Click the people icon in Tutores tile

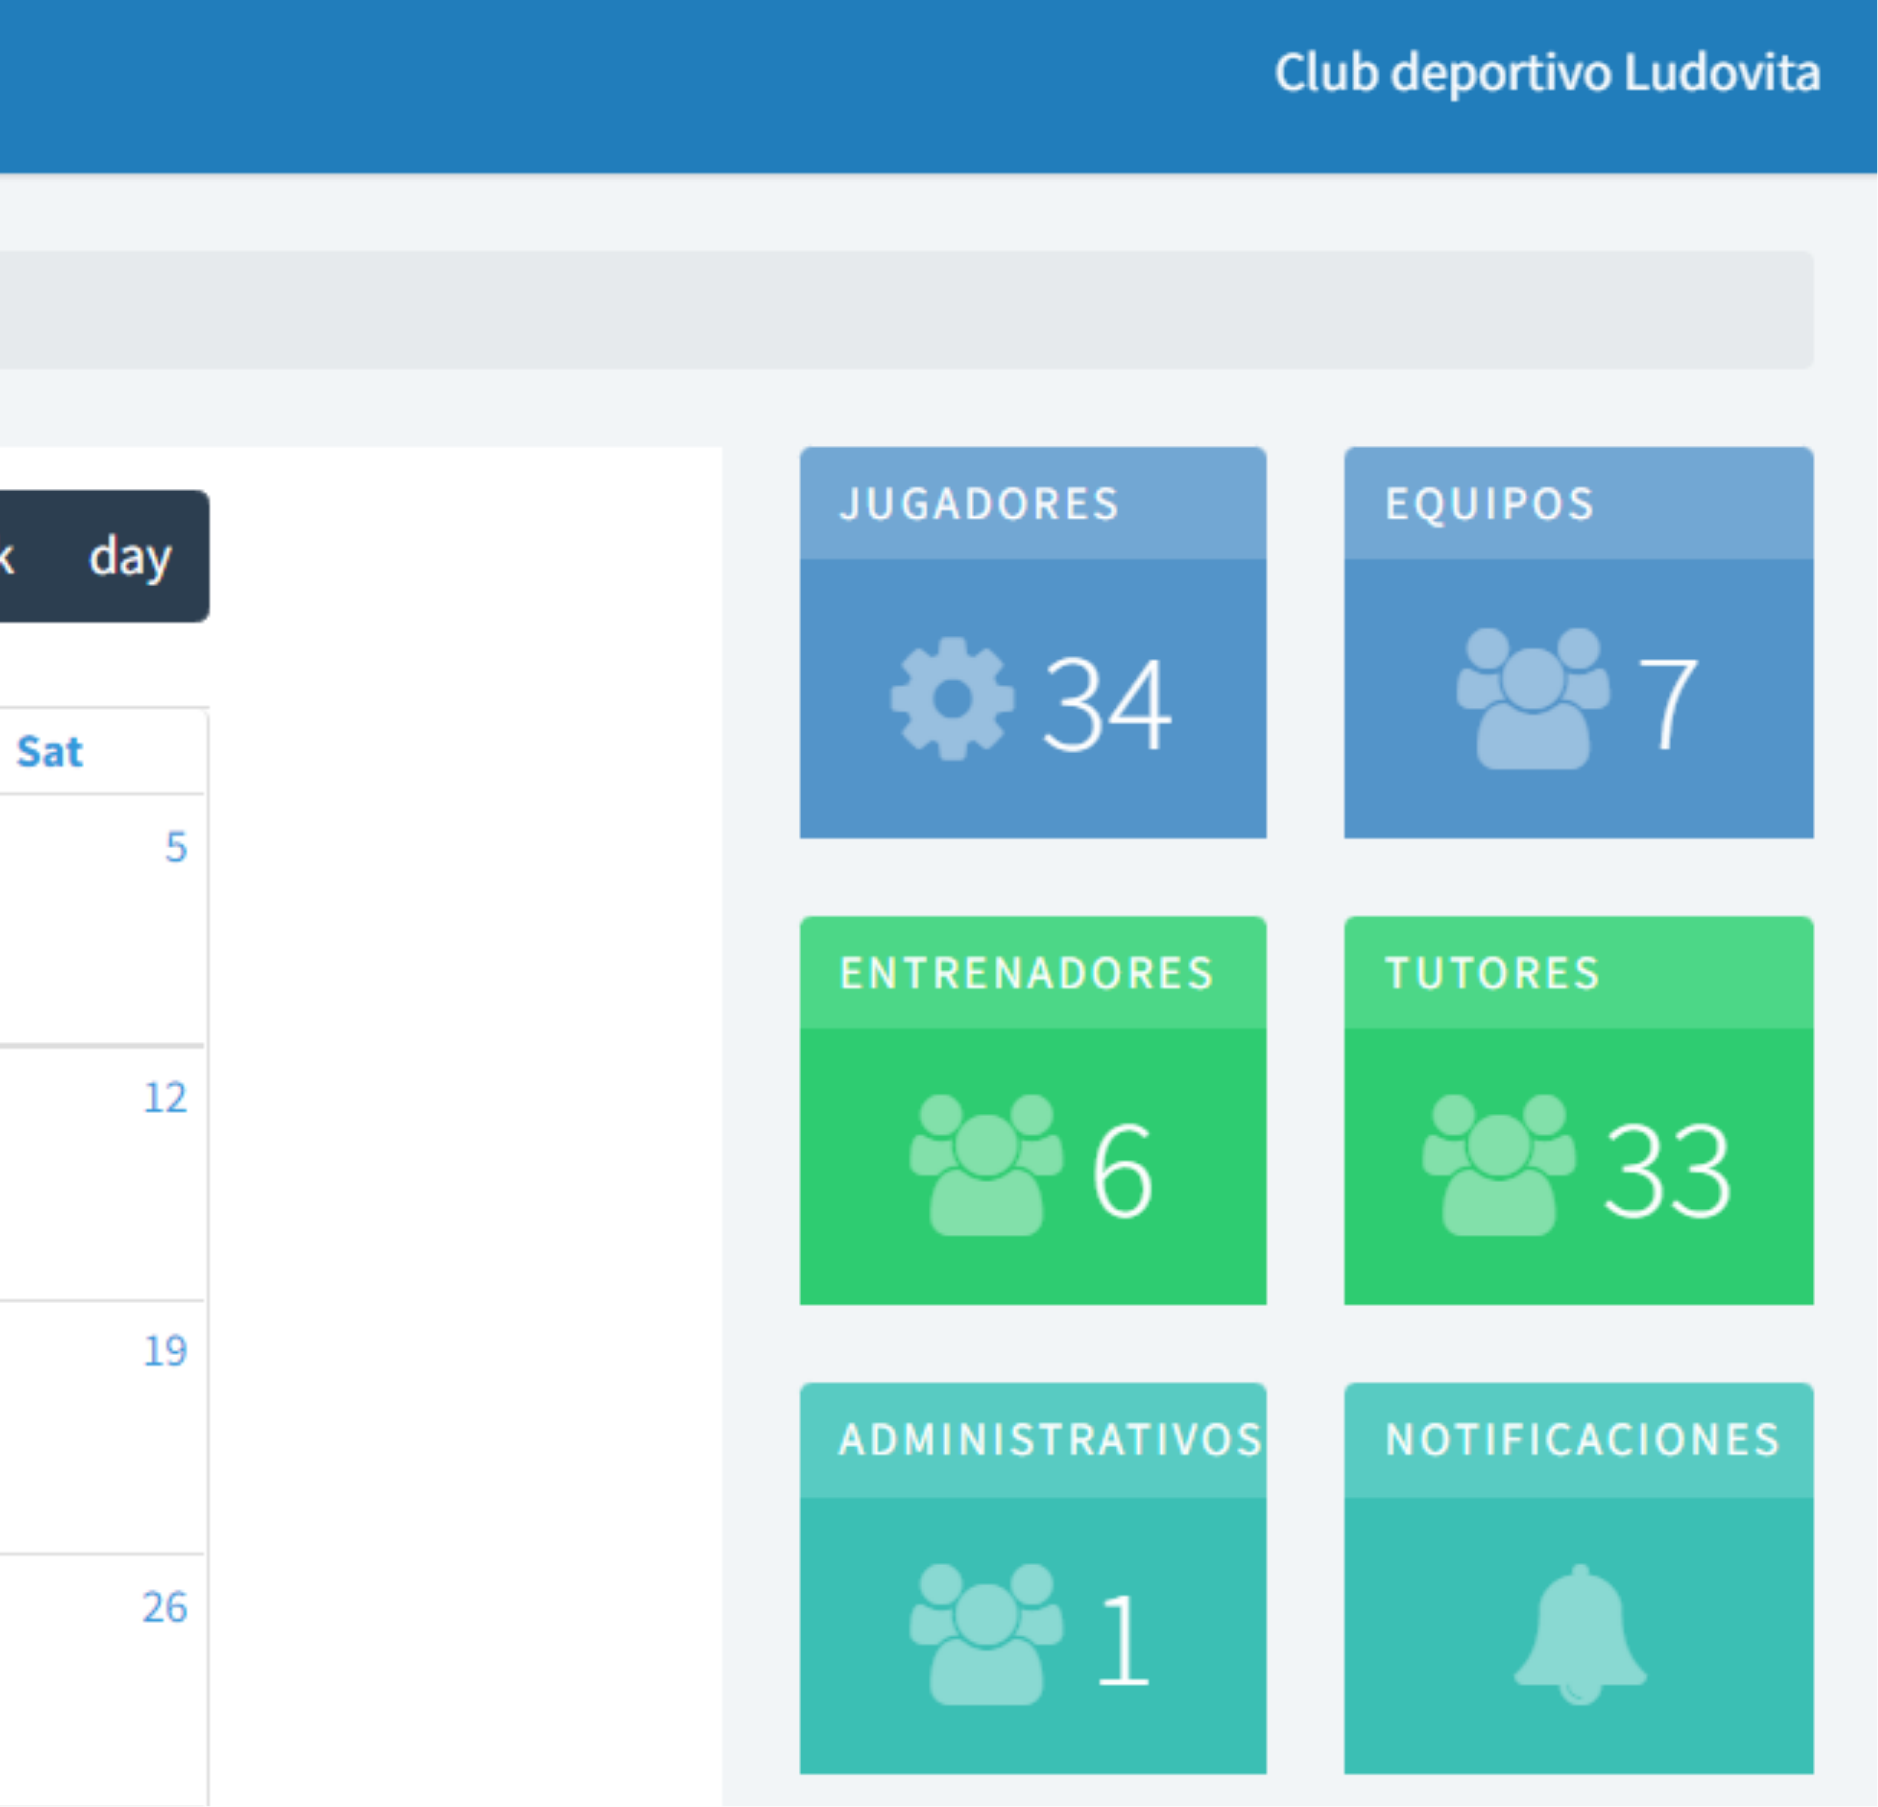(x=1498, y=1166)
